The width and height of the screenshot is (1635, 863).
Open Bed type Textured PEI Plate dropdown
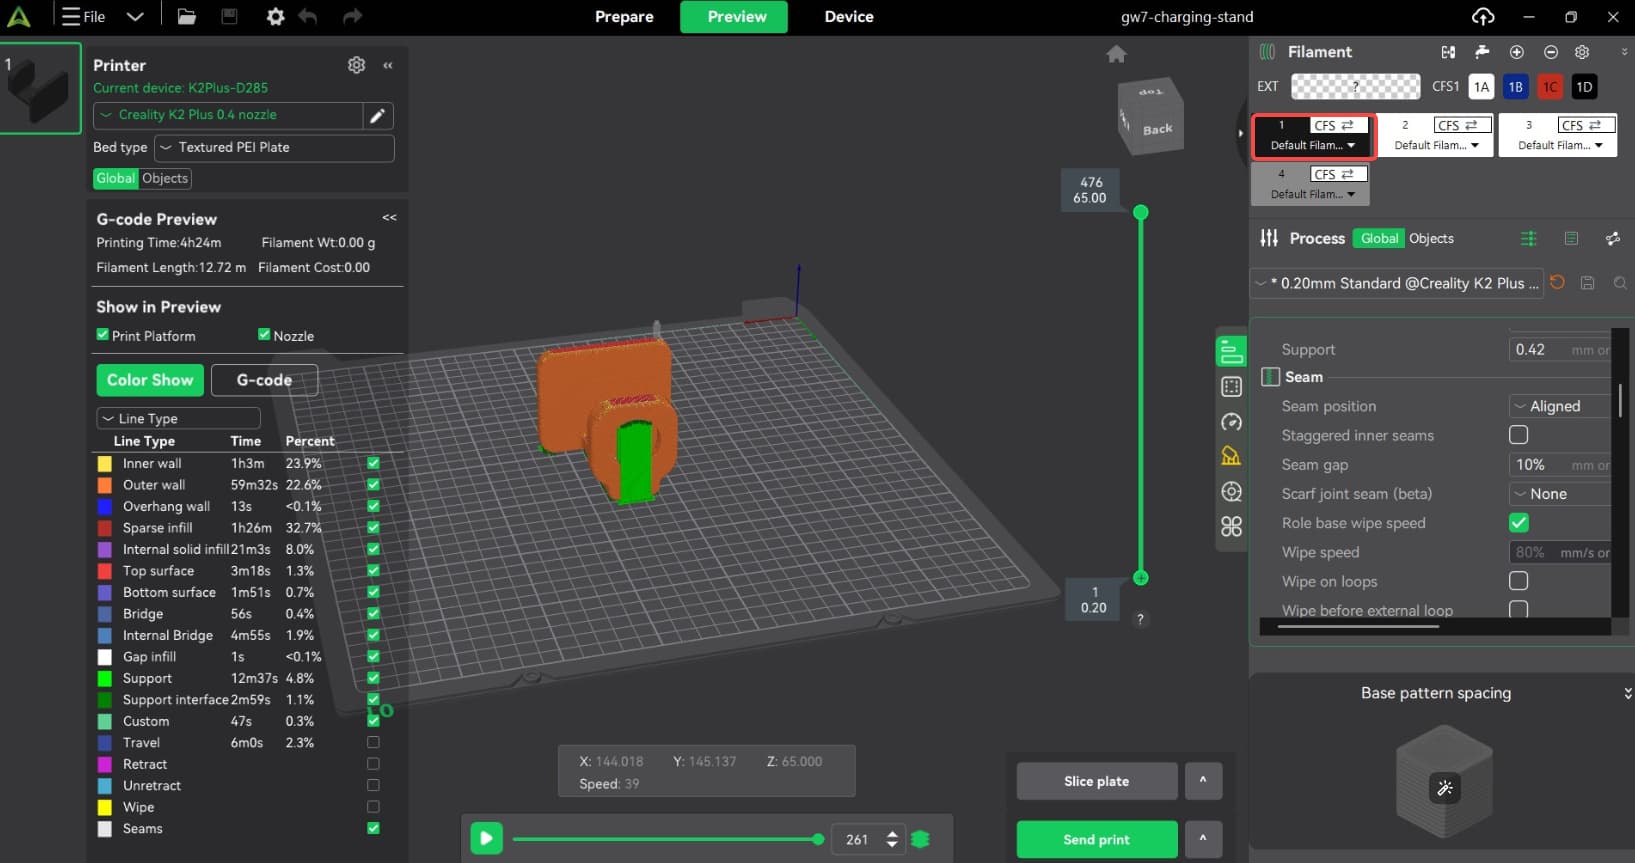pyautogui.click(x=274, y=148)
